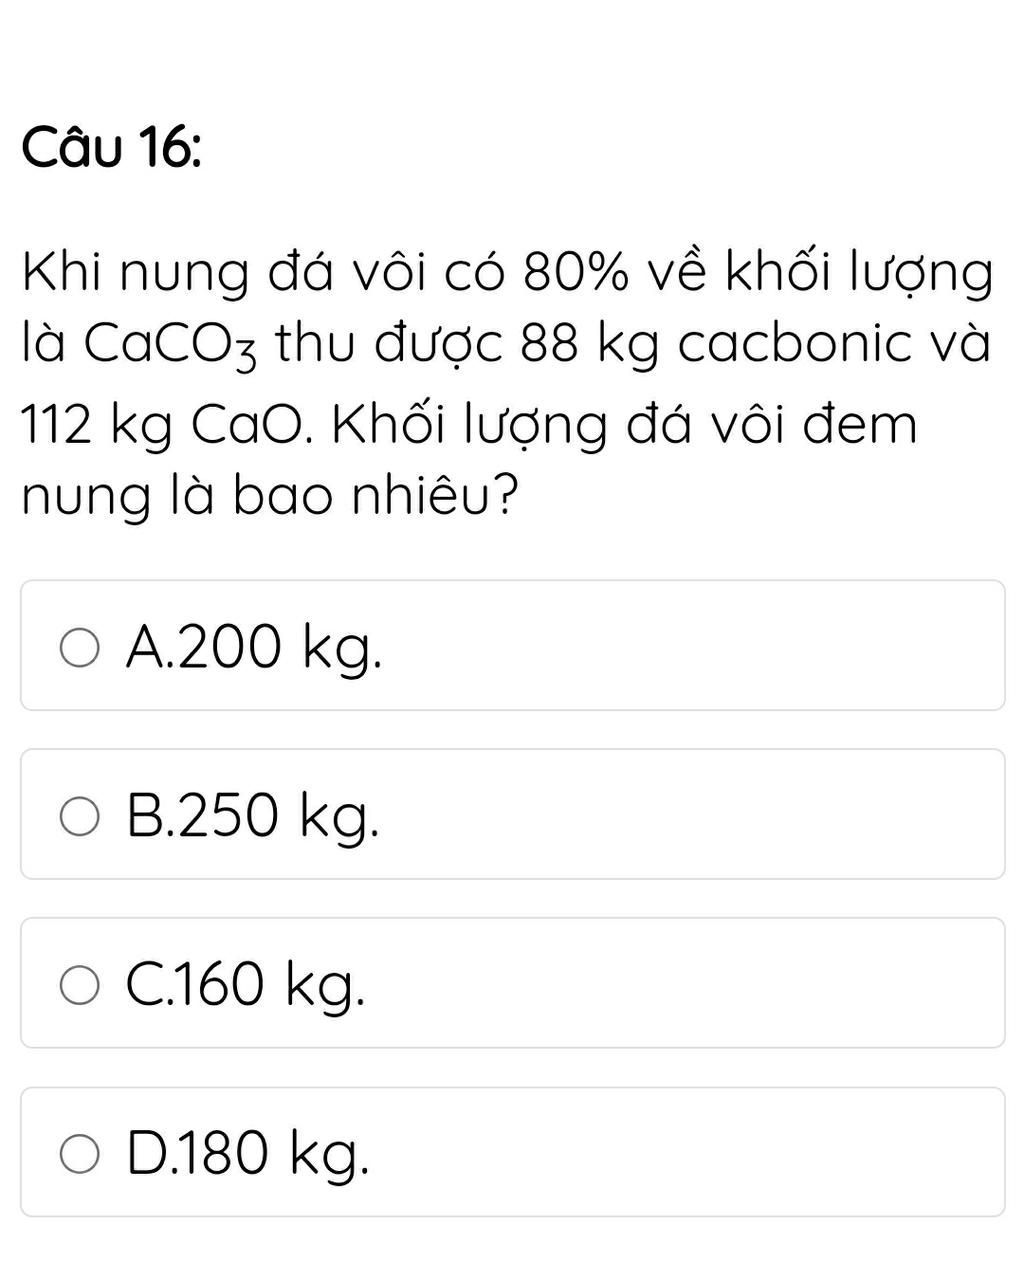Select the radio button for B.250 kg

coord(79,816)
